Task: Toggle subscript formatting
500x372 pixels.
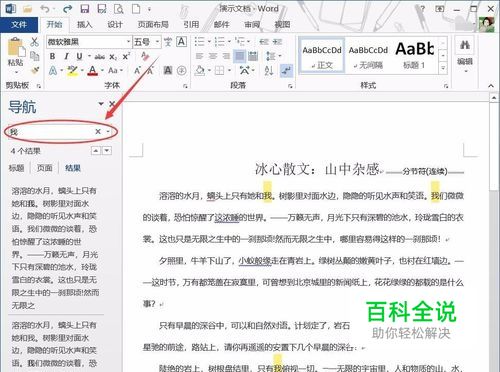Action: (x=113, y=57)
